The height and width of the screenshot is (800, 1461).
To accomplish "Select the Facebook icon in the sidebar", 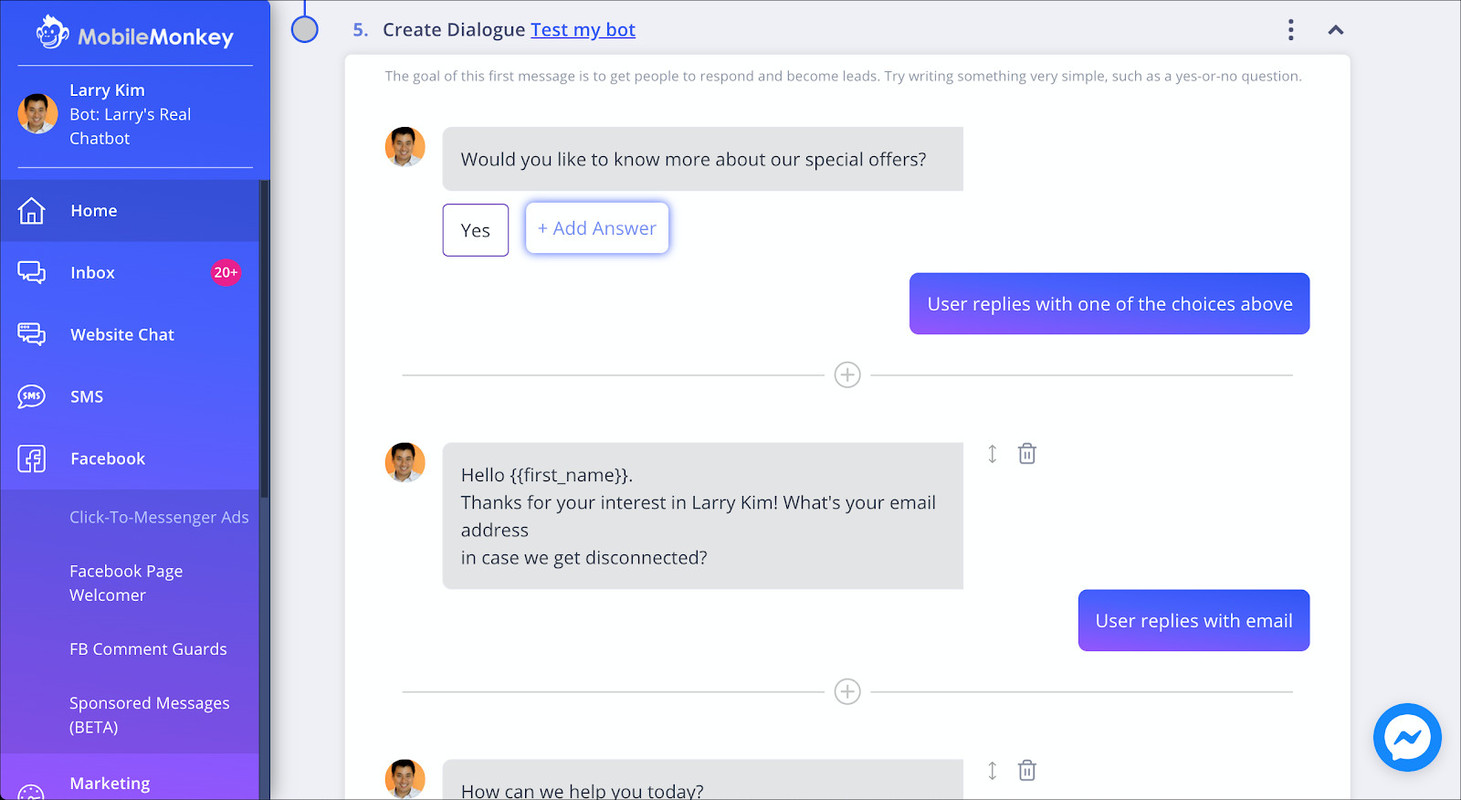I will tap(32, 458).
